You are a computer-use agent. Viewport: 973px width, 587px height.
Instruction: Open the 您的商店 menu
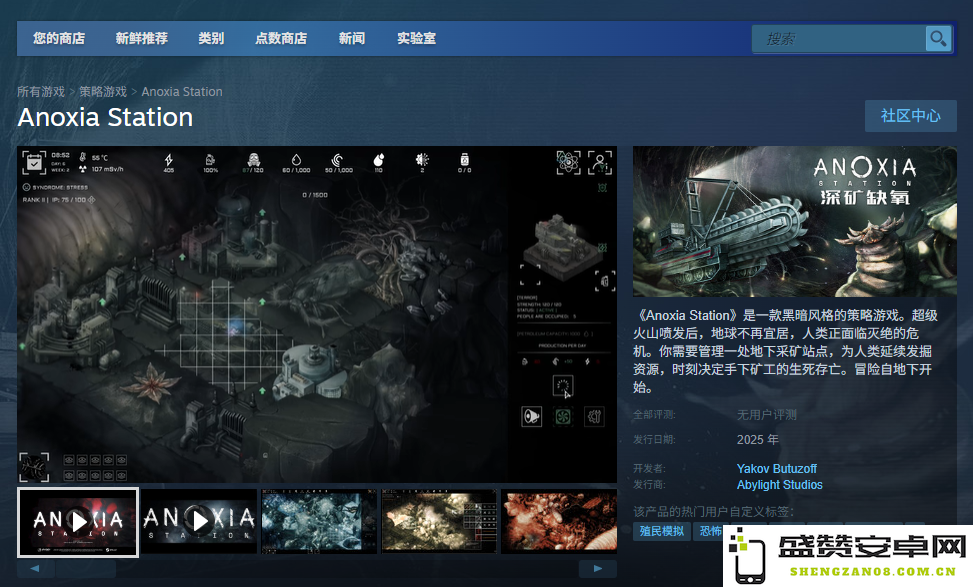point(59,38)
